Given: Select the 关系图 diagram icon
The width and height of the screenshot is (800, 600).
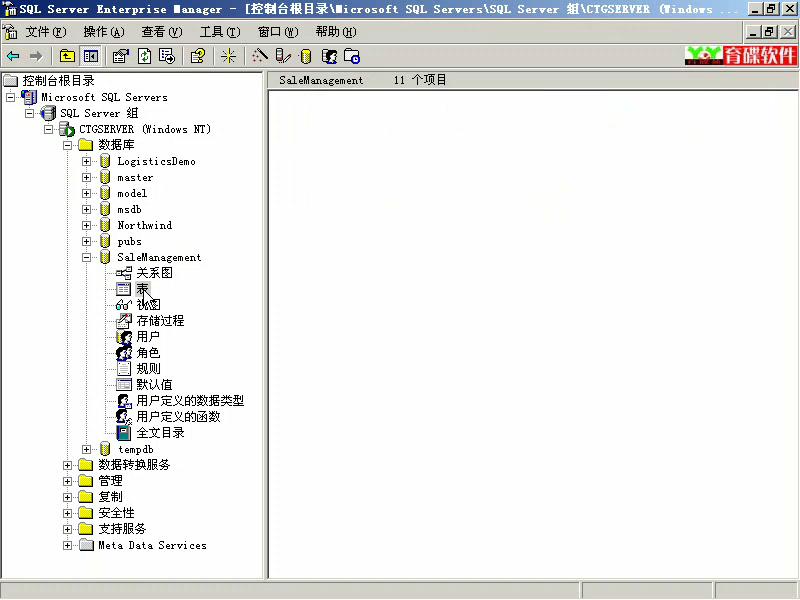Looking at the screenshot, I should pyautogui.click(x=124, y=273).
